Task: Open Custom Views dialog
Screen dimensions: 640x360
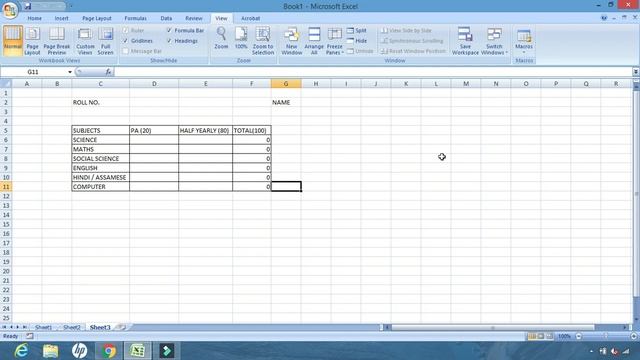Action: (85, 40)
